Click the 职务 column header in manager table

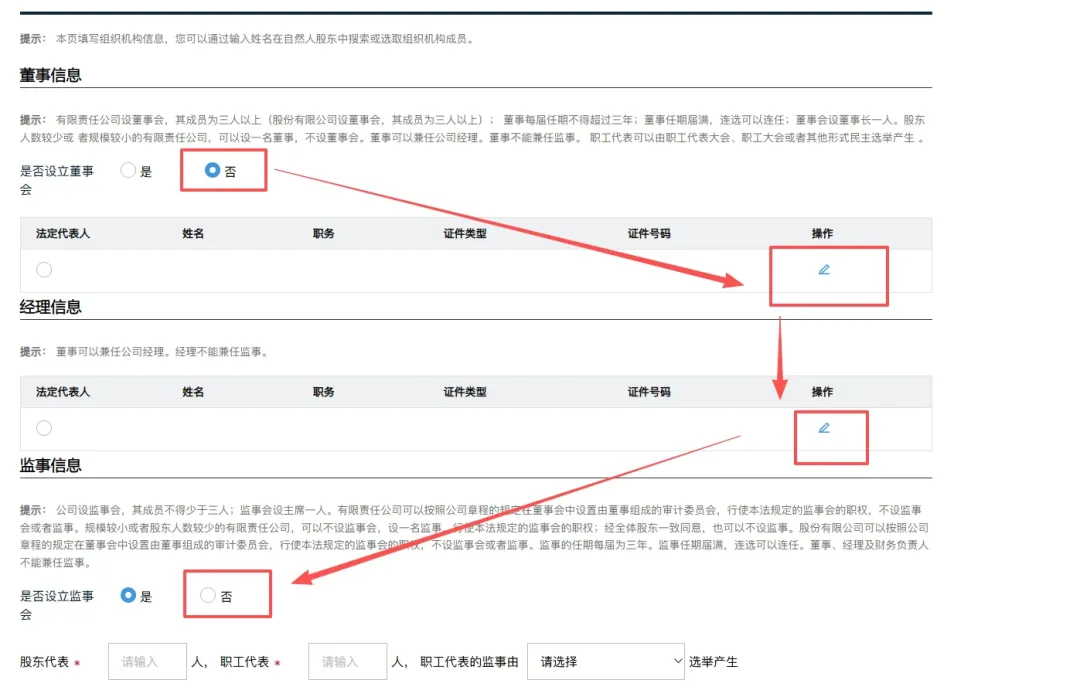tap(322, 391)
